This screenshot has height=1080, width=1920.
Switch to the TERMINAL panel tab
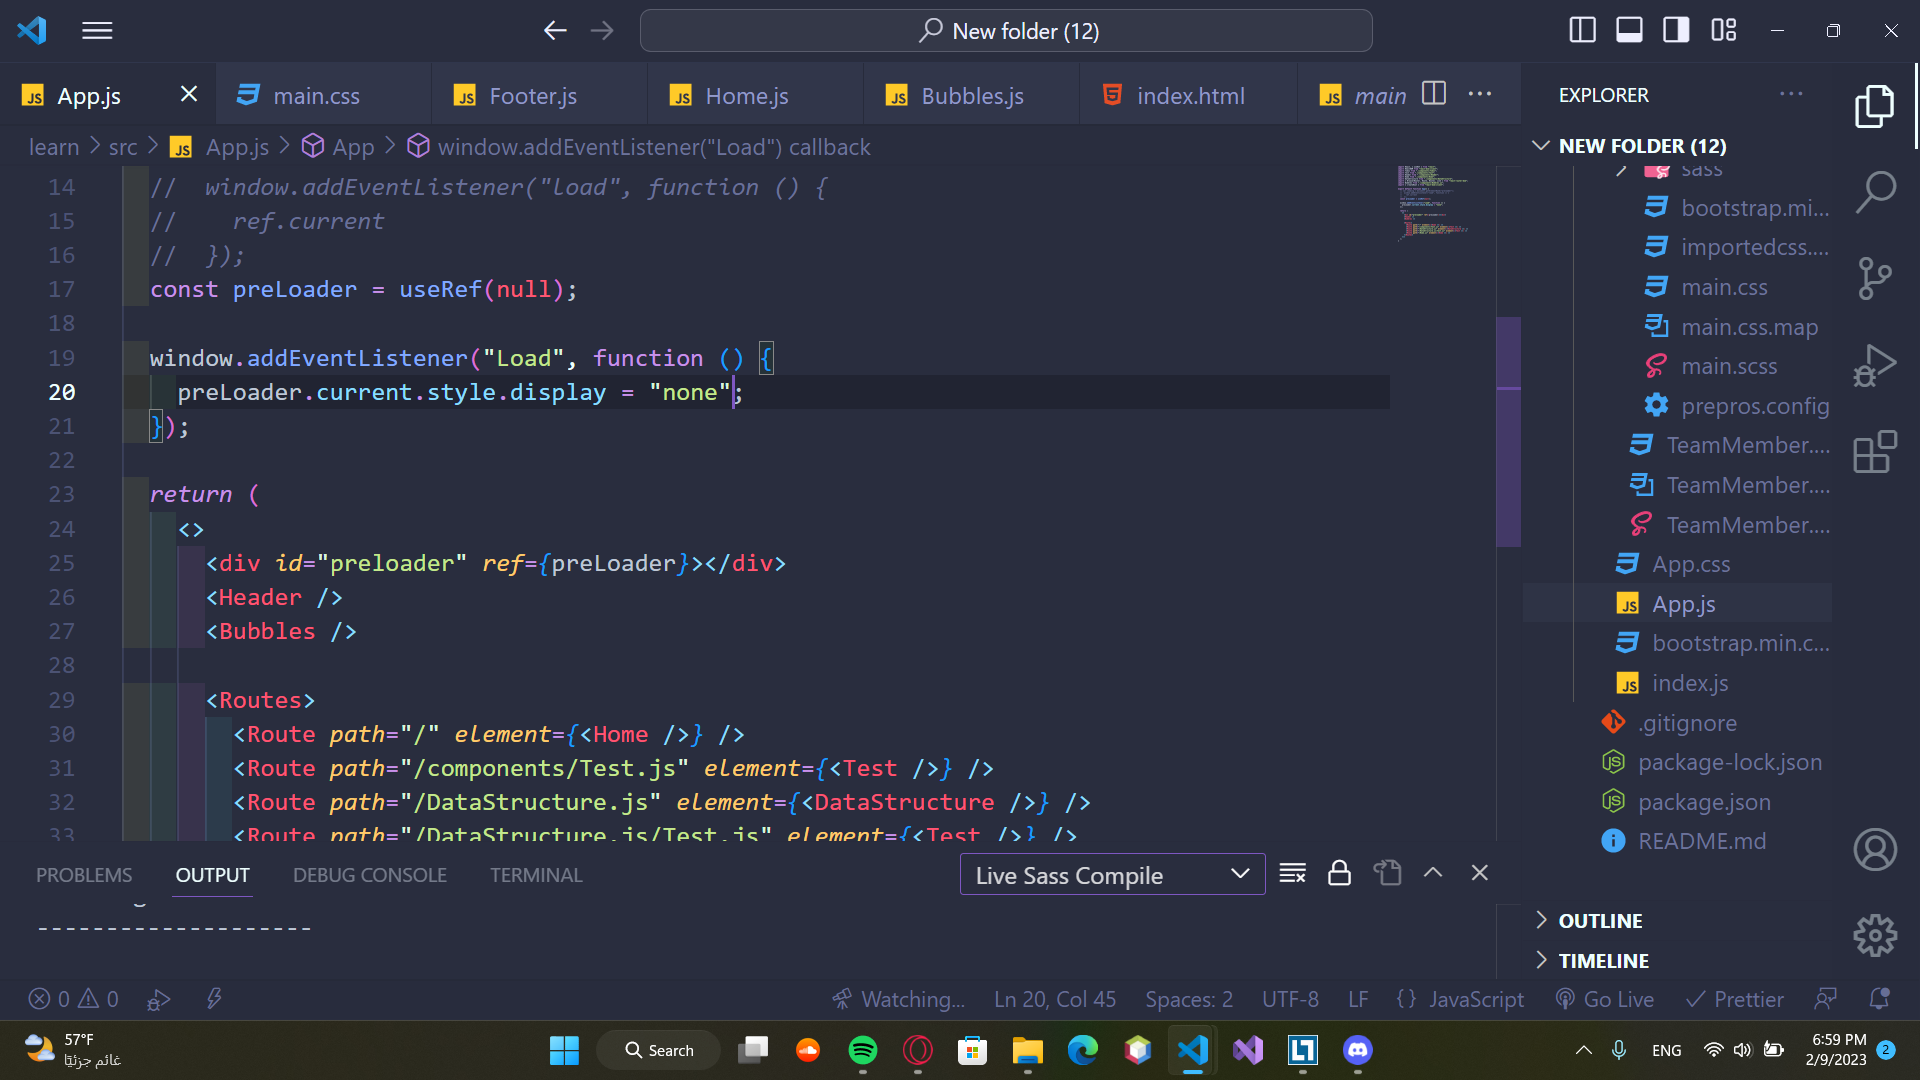click(x=536, y=875)
